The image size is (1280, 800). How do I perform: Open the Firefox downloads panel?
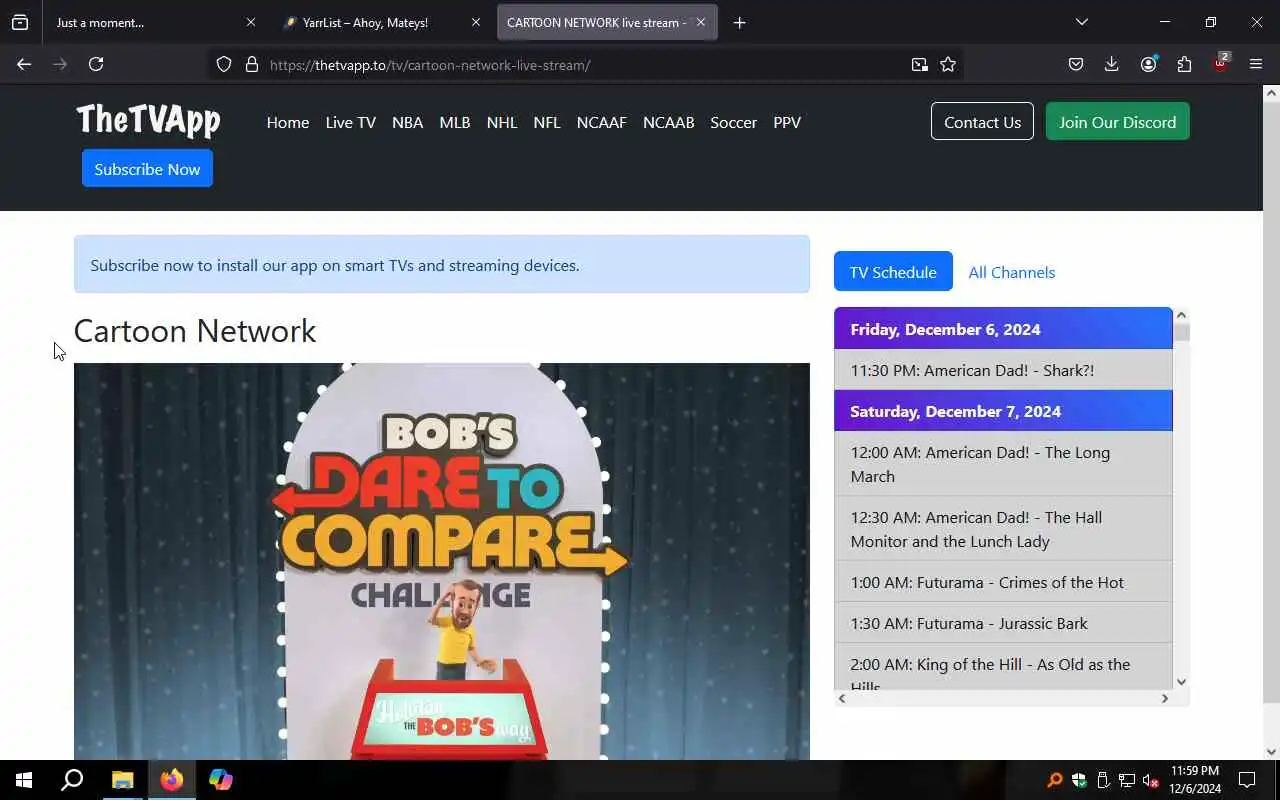[1111, 64]
